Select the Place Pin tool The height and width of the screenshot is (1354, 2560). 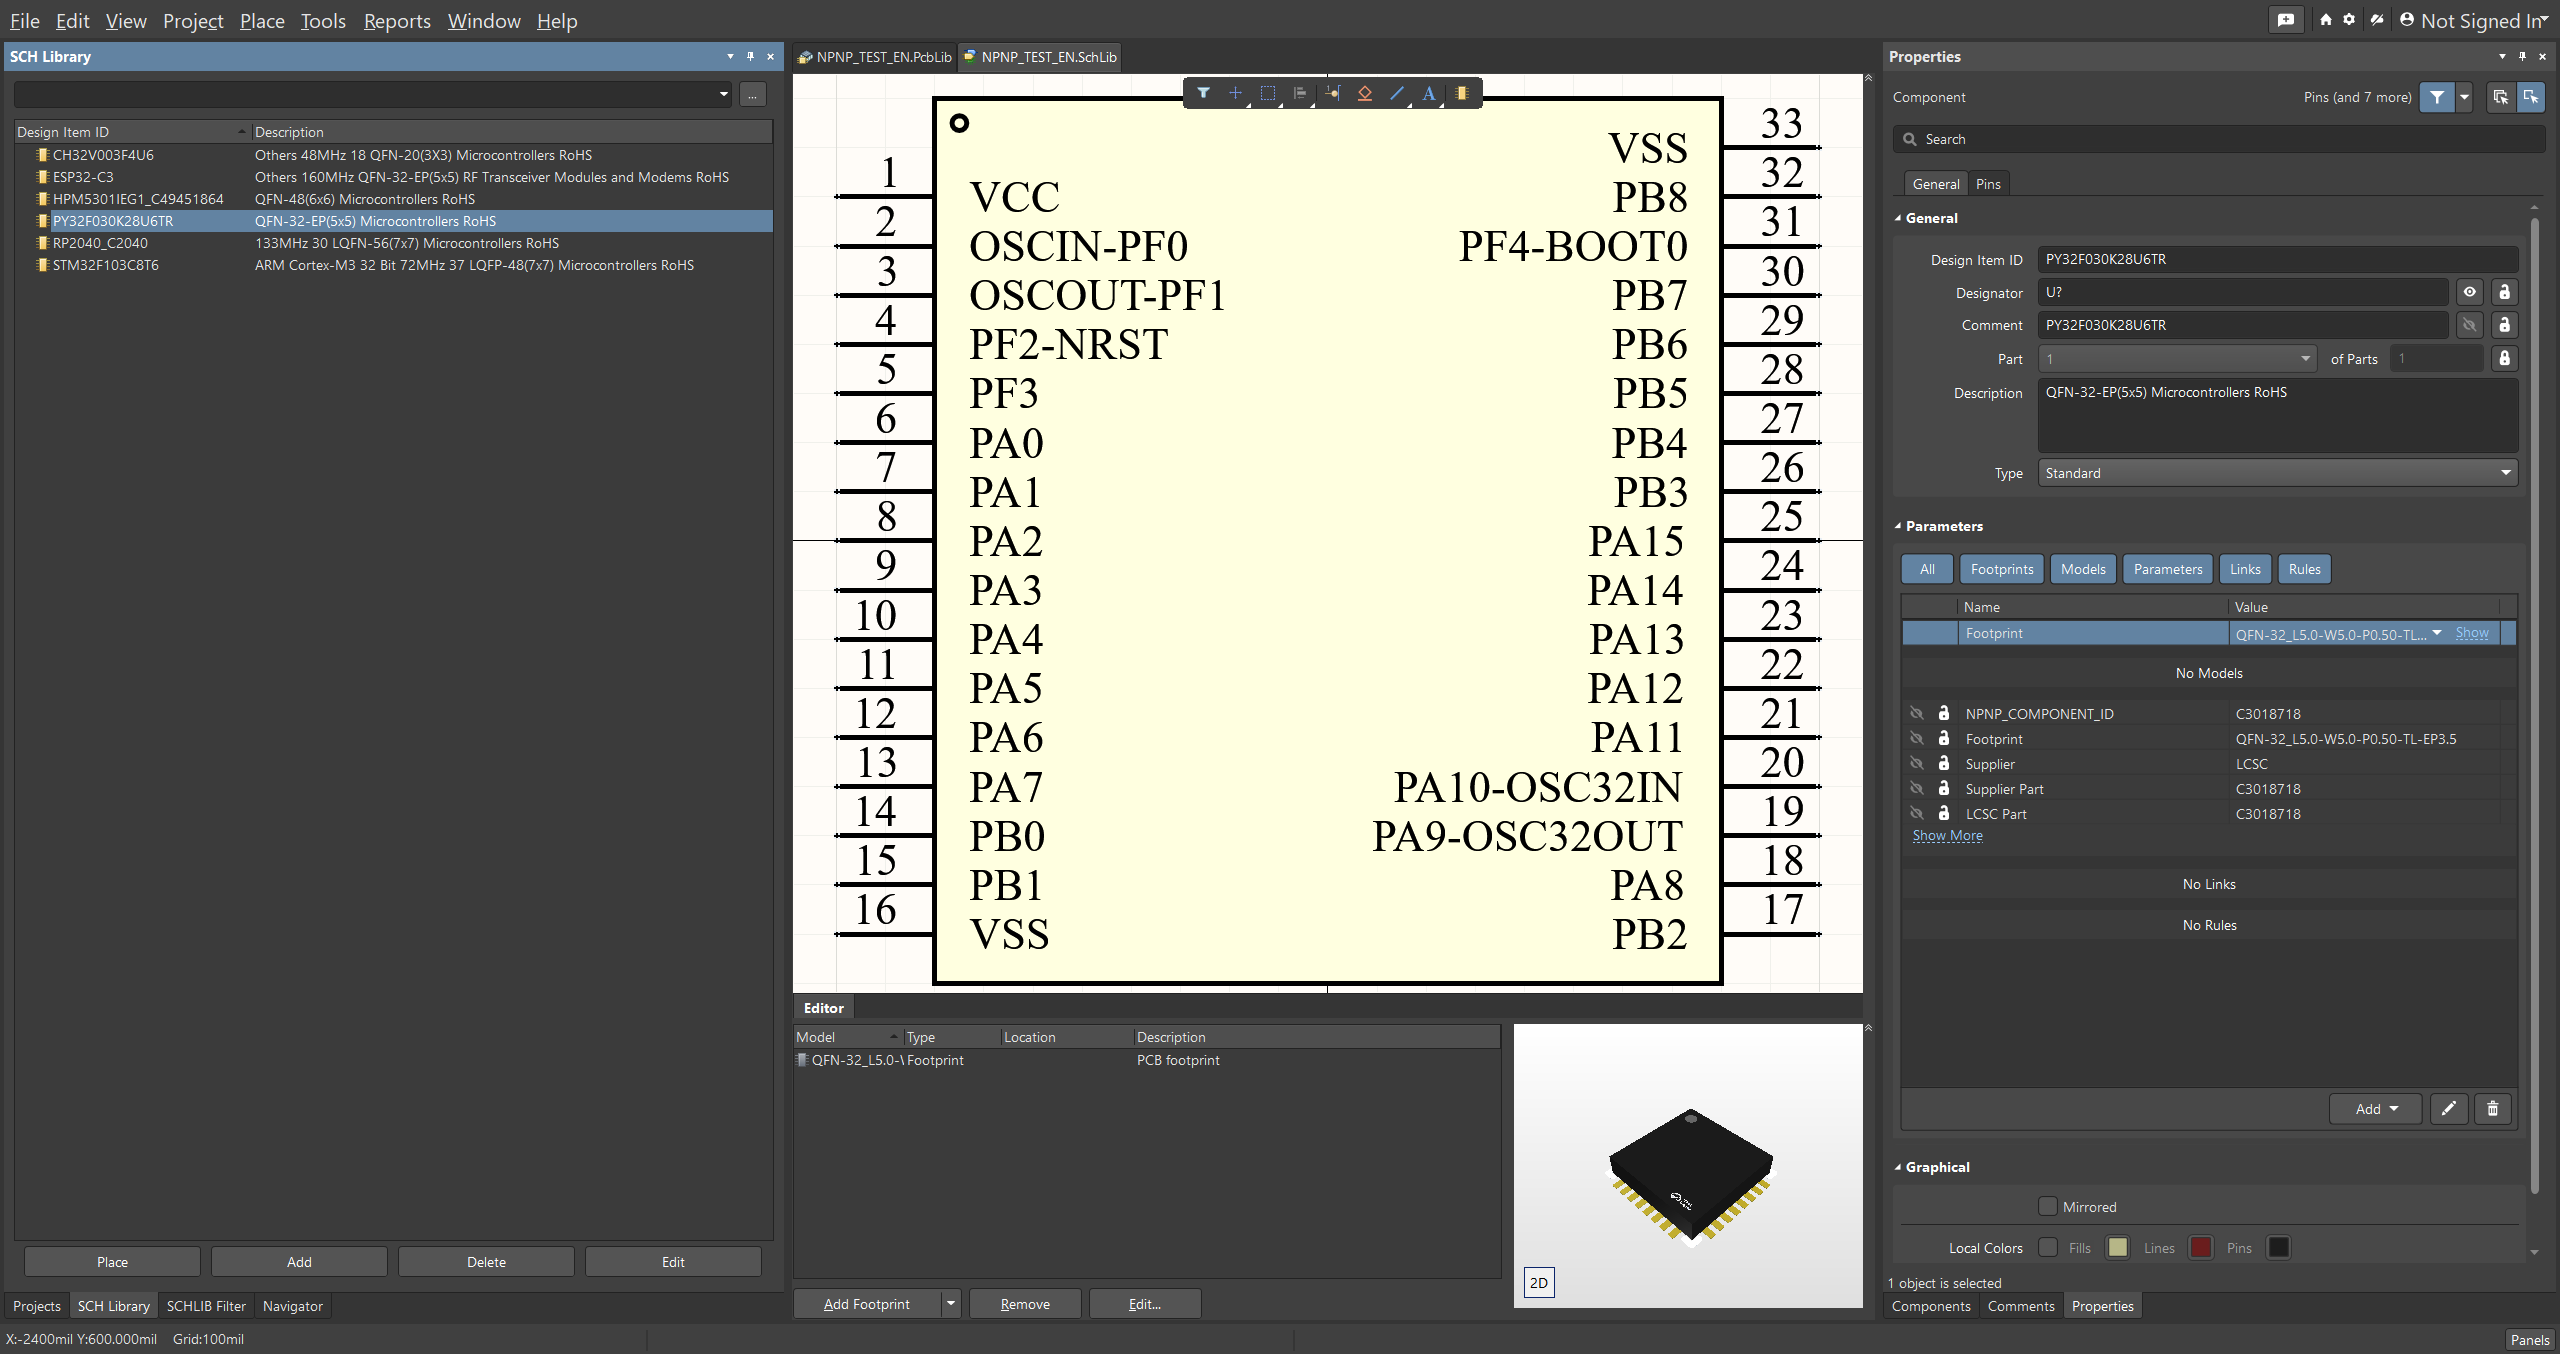tap(1333, 93)
